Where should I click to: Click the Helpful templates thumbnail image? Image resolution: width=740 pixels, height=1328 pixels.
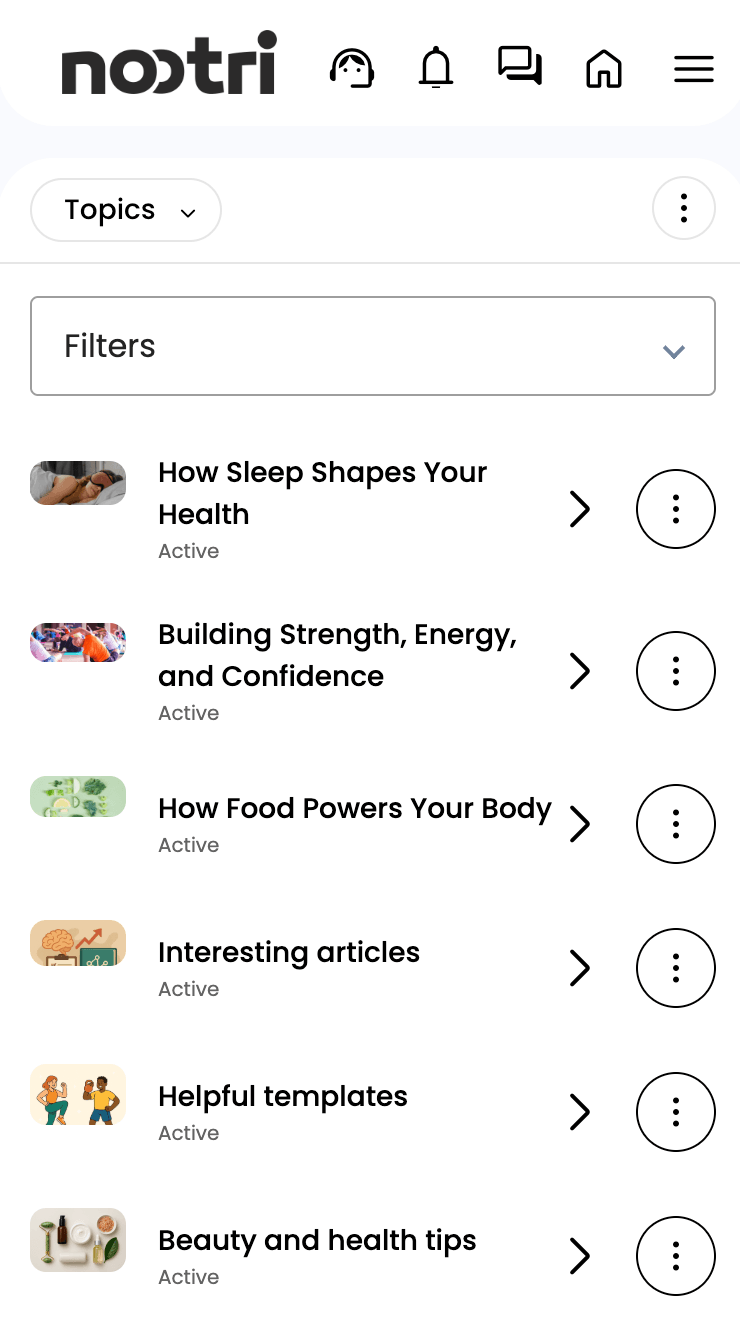pos(78,1095)
